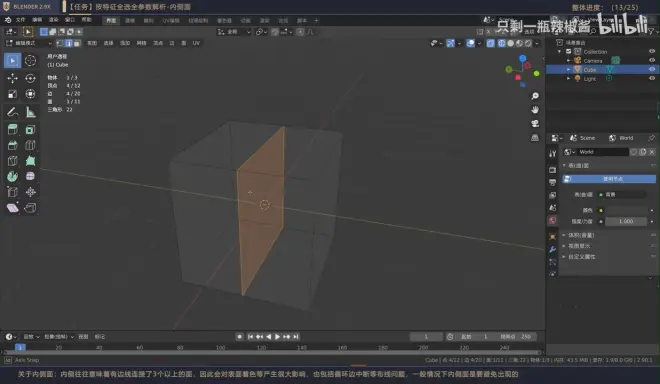
Task: Open the pivot point dropdown
Action: tap(261, 32)
